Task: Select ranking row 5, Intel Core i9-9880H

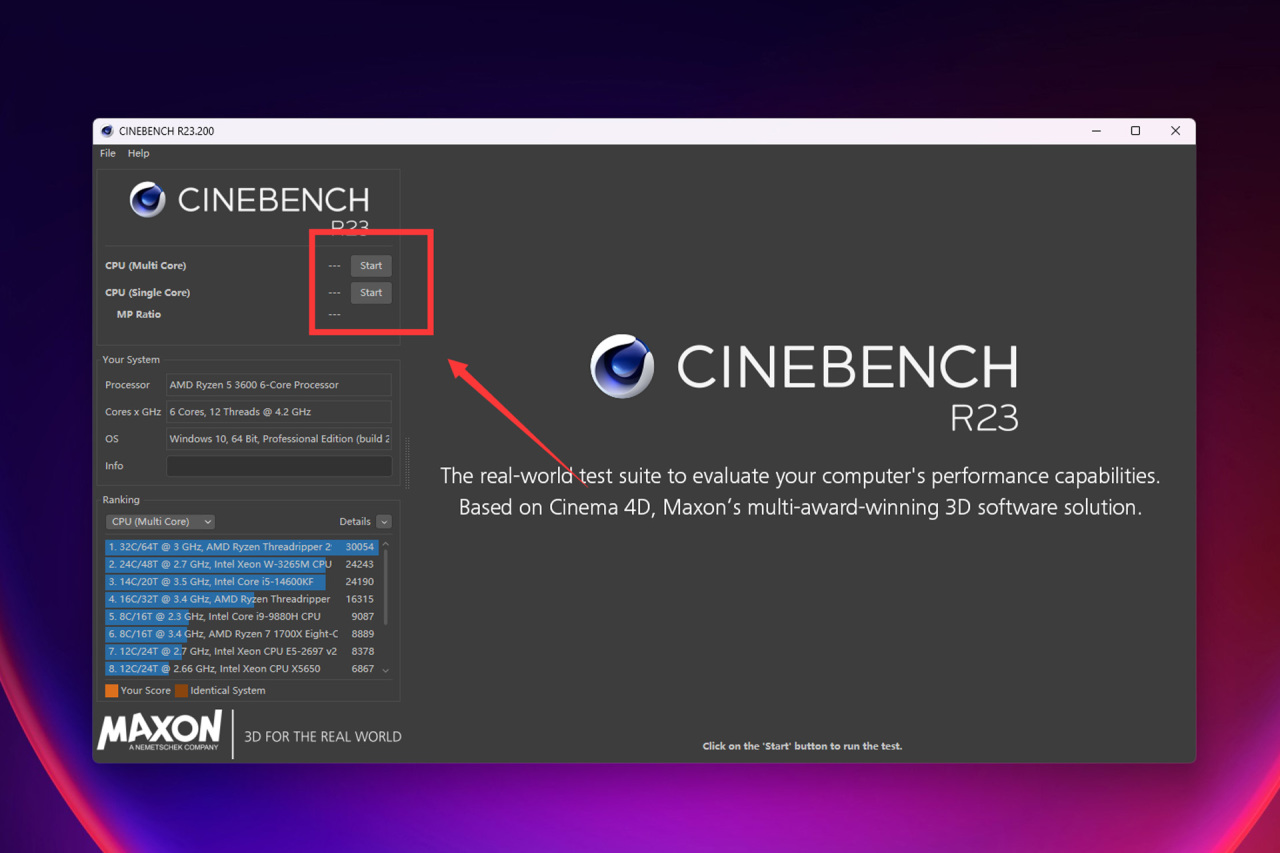Action: [241, 617]
